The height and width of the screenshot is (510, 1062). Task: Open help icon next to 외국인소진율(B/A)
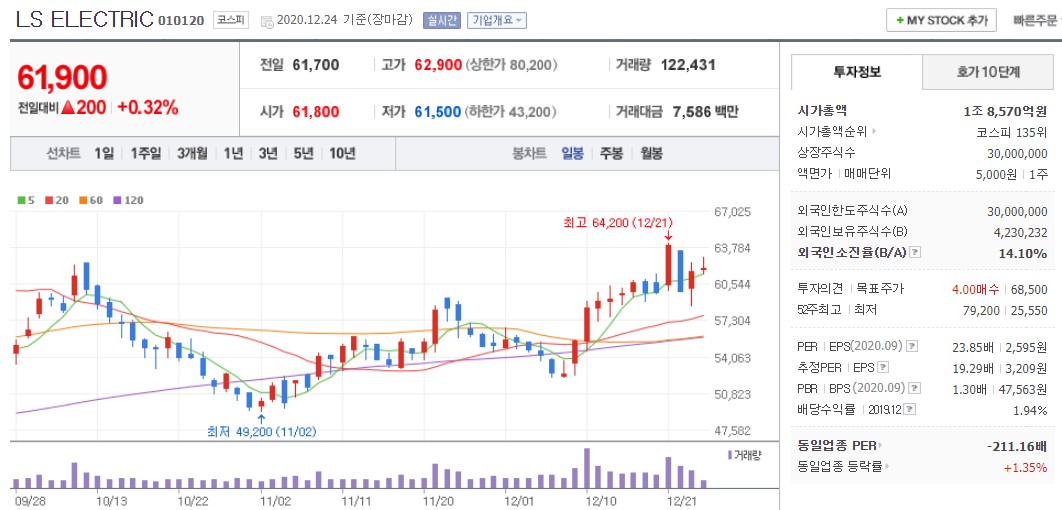click(x=915, y=253)
